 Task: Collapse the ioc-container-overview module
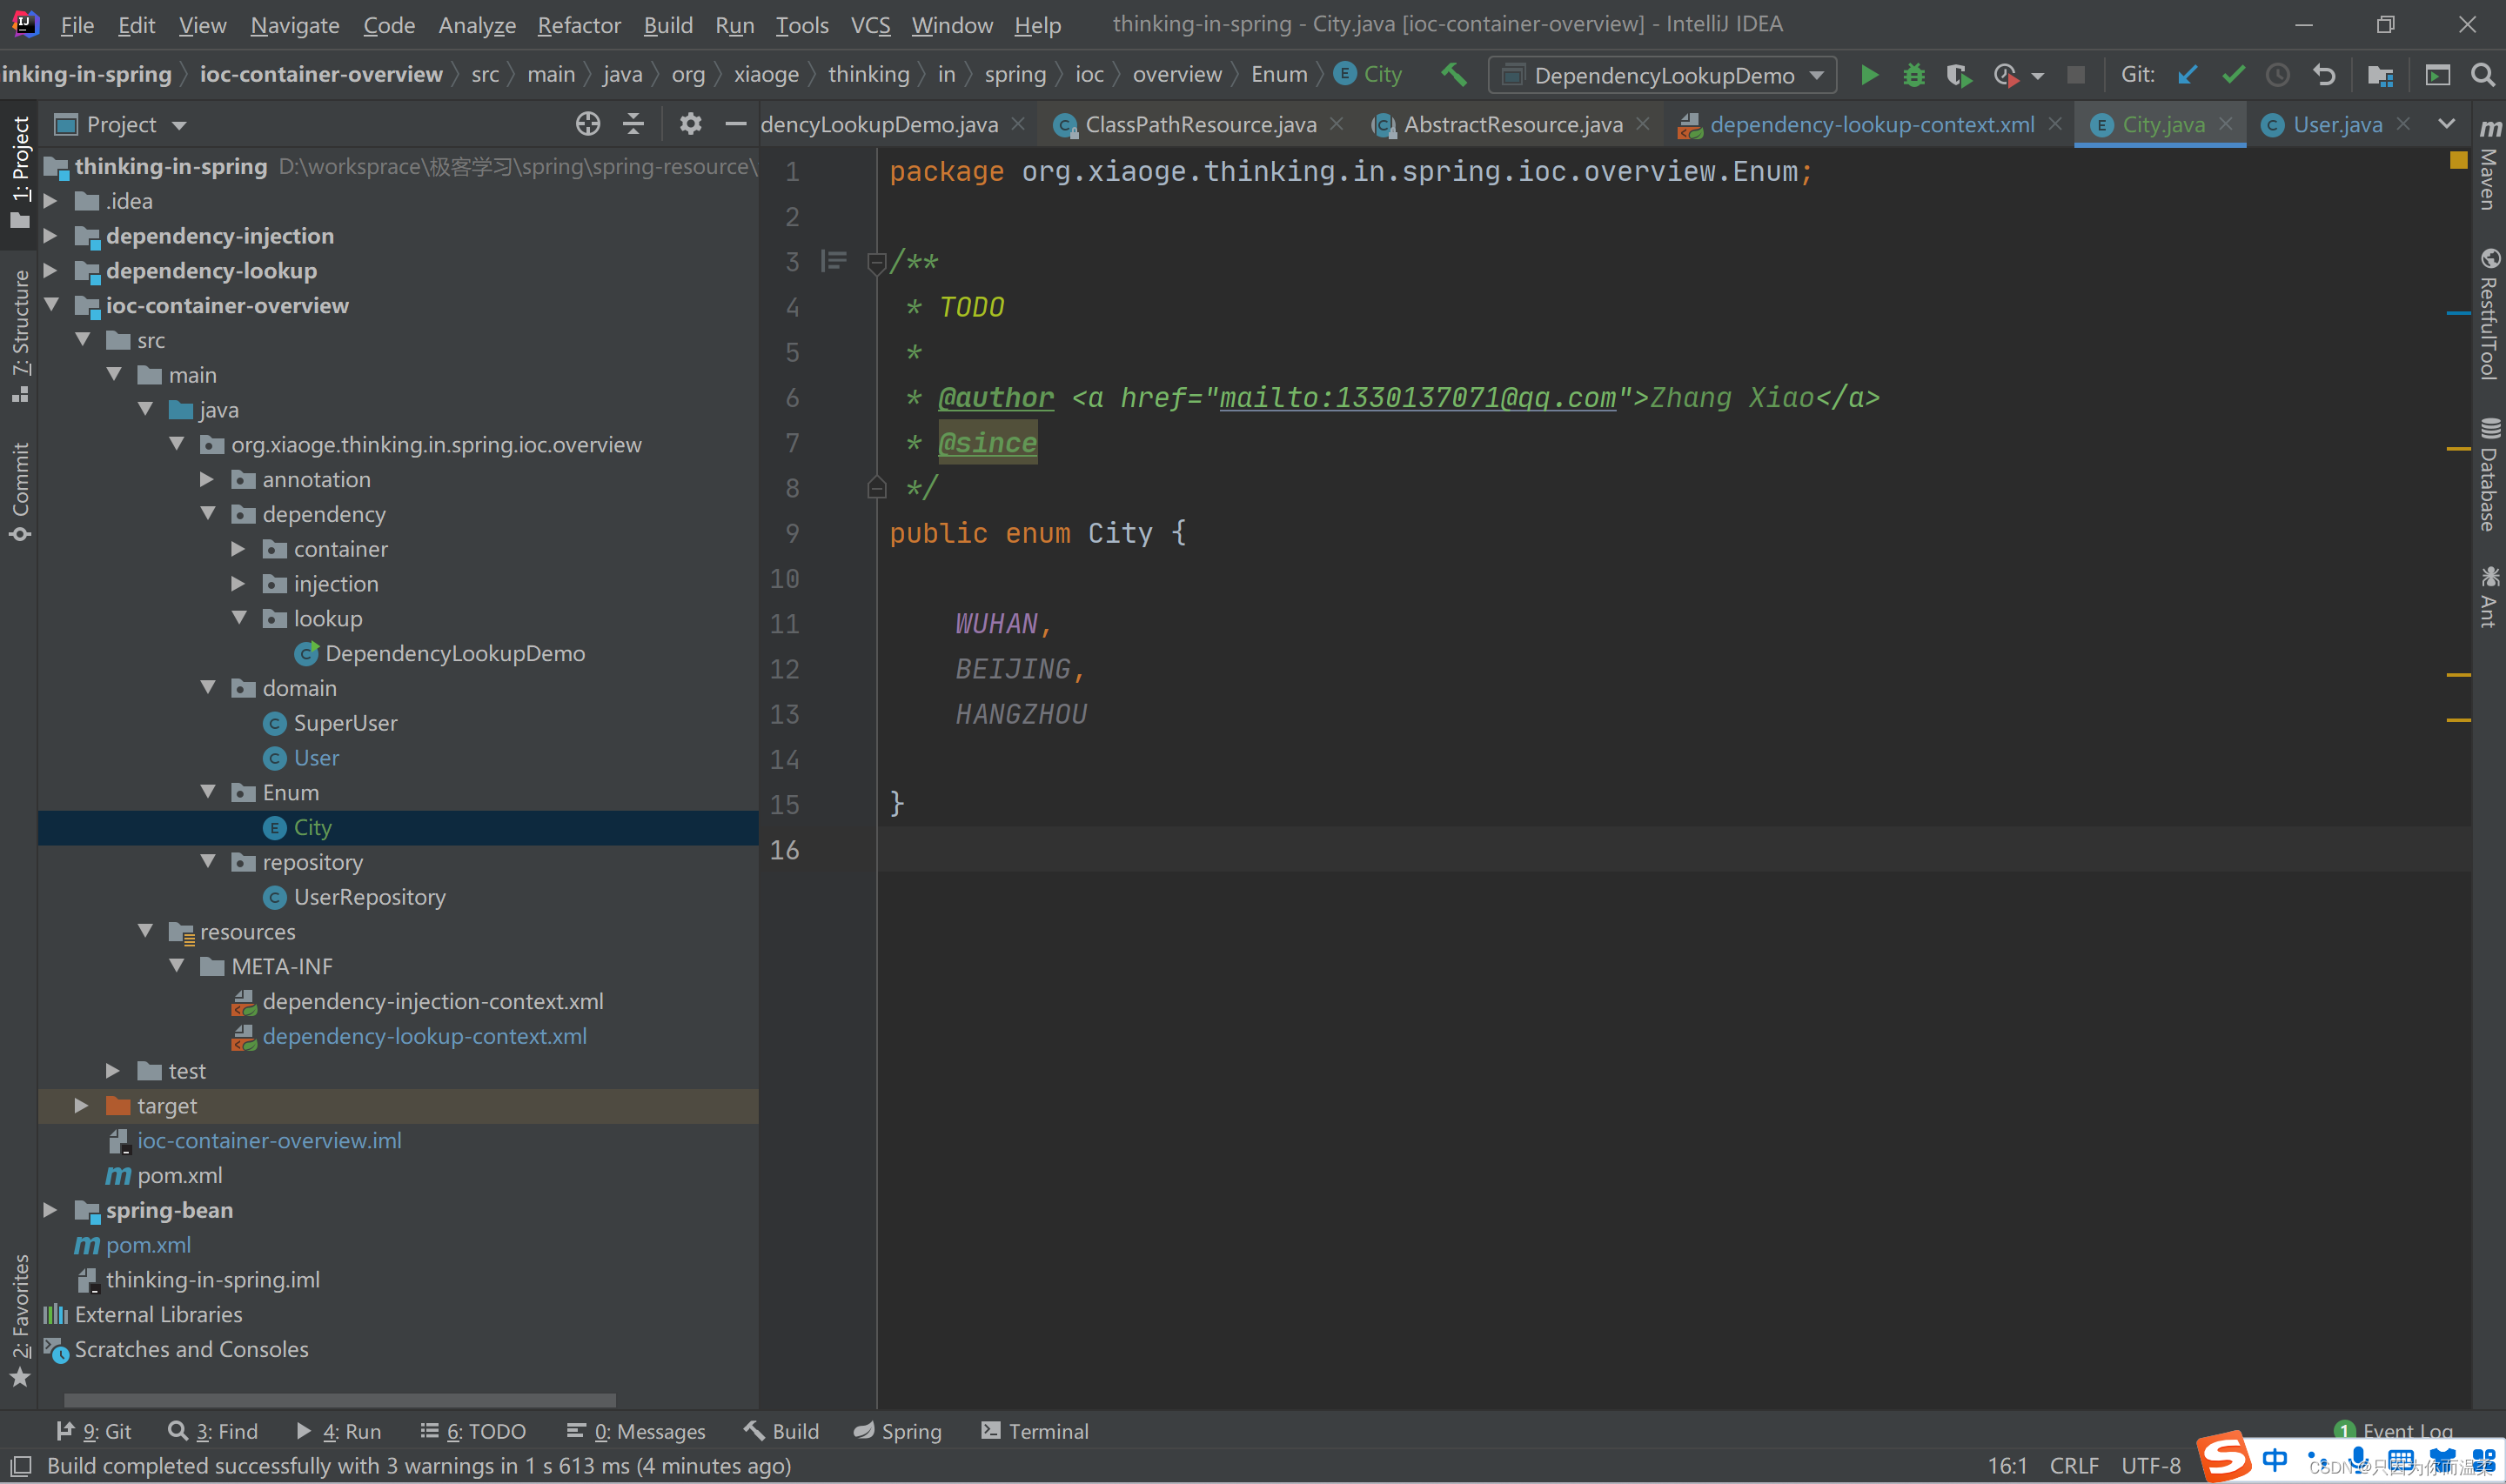tap(52, 305)
